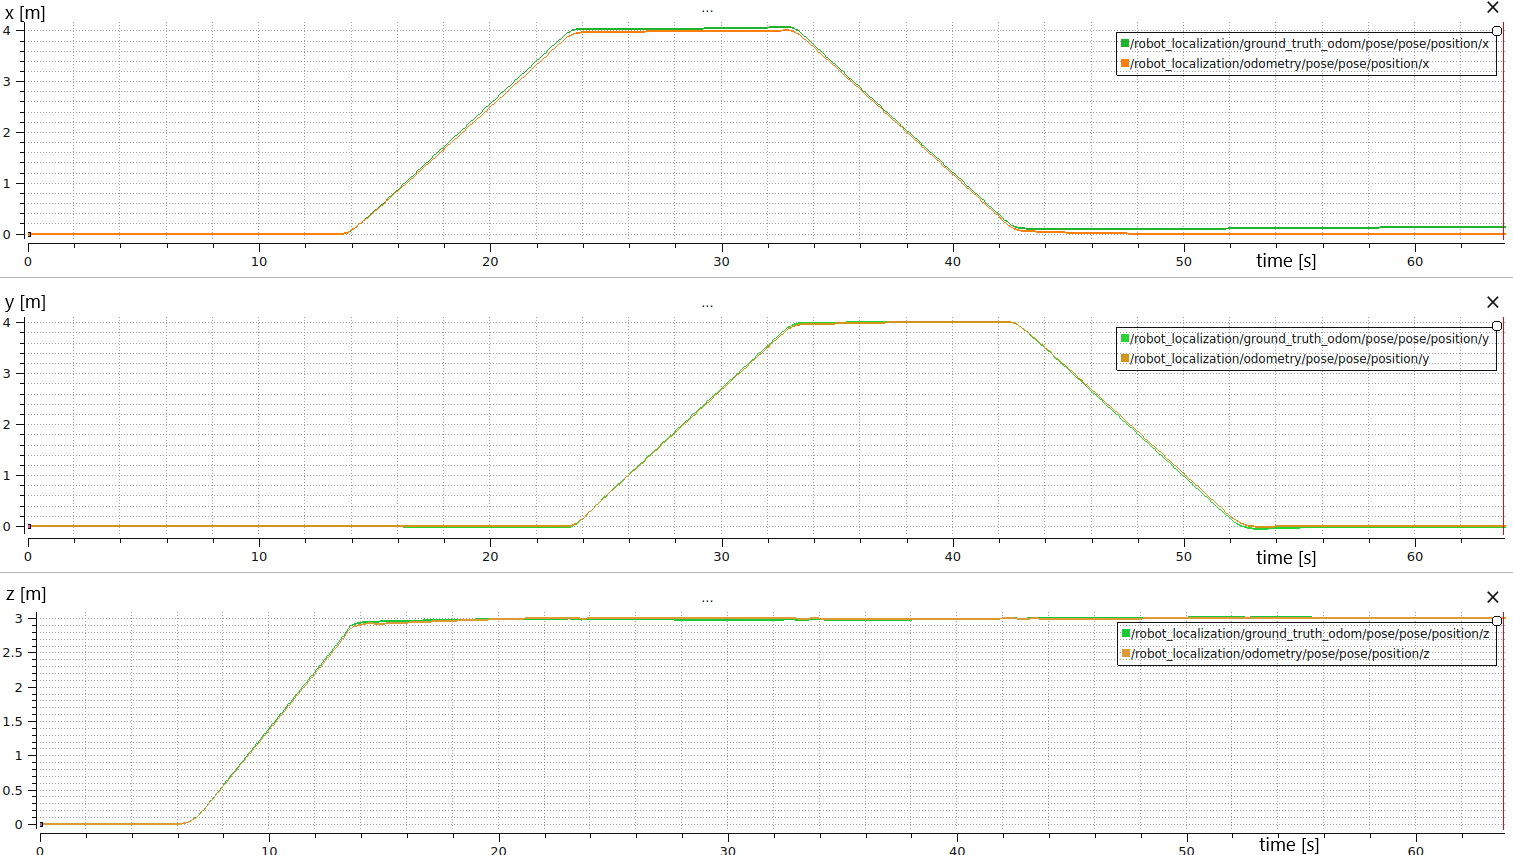Click the ground_truth_odom position/z legend entry

click(1310, 634)
